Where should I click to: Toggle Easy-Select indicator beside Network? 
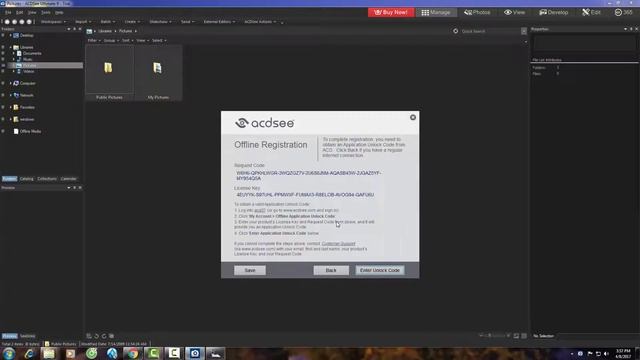point(3,95)
